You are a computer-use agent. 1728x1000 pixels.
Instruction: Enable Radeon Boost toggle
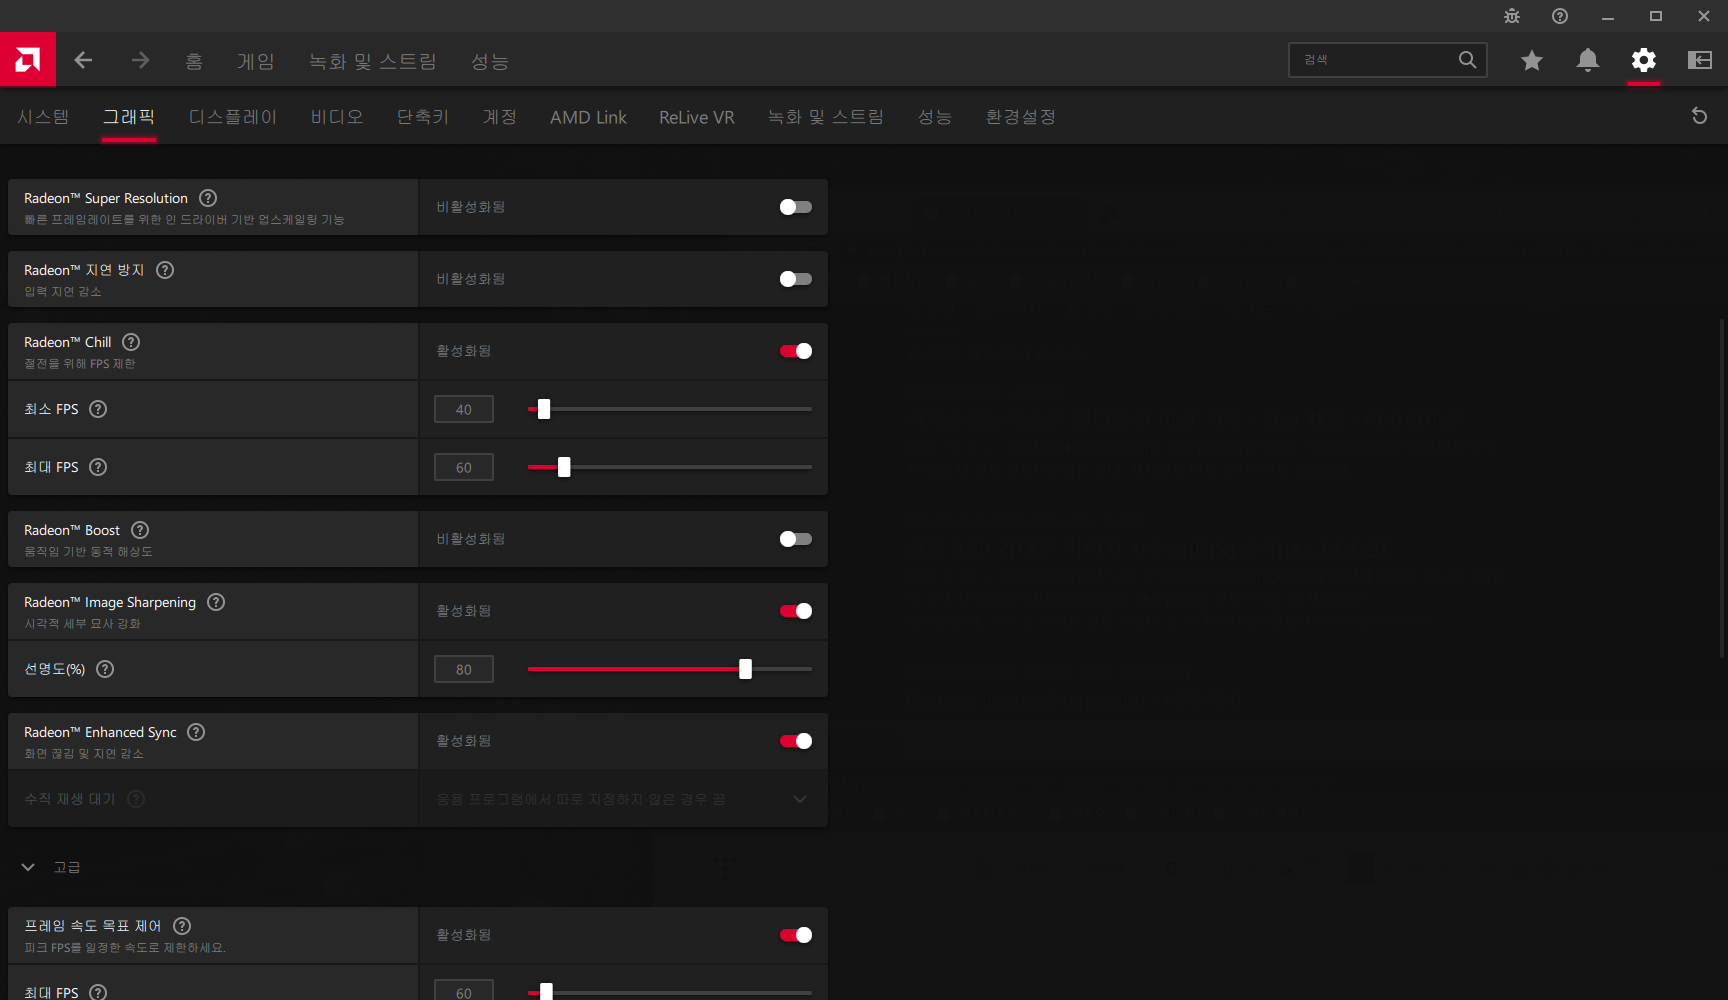click(x=796, y=539)
